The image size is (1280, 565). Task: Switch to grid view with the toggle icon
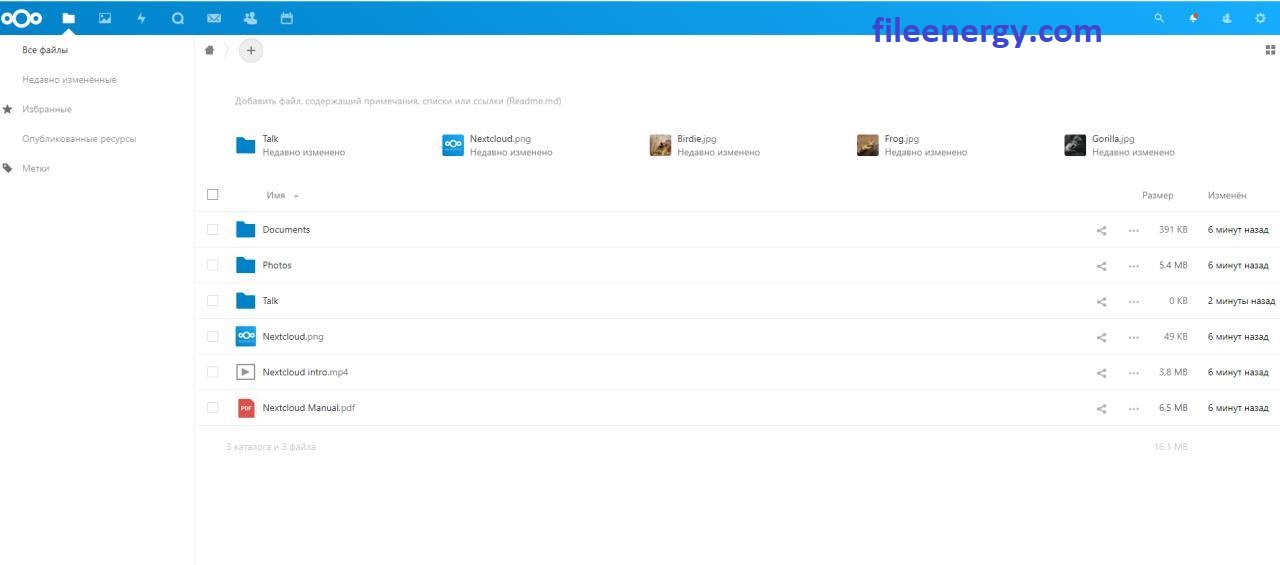coord(1270,50)
